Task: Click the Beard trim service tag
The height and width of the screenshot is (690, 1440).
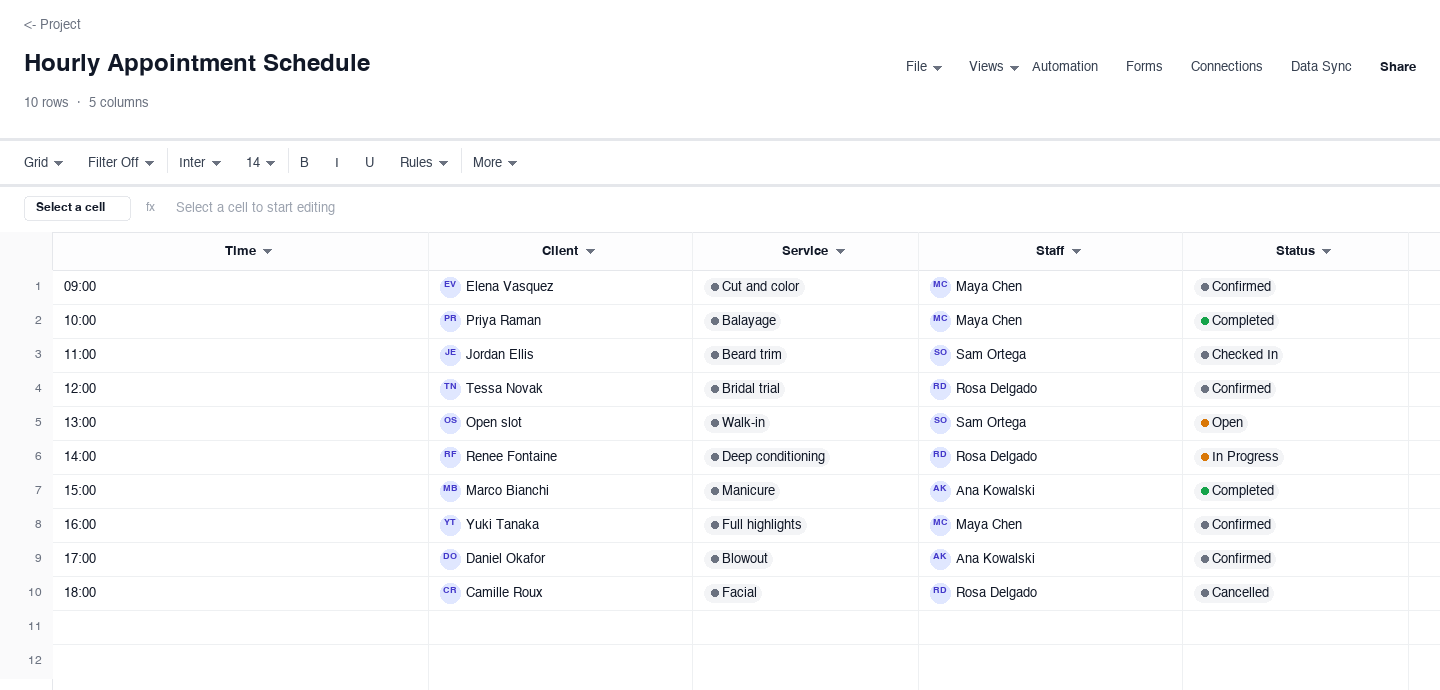Action: (745, 355)
